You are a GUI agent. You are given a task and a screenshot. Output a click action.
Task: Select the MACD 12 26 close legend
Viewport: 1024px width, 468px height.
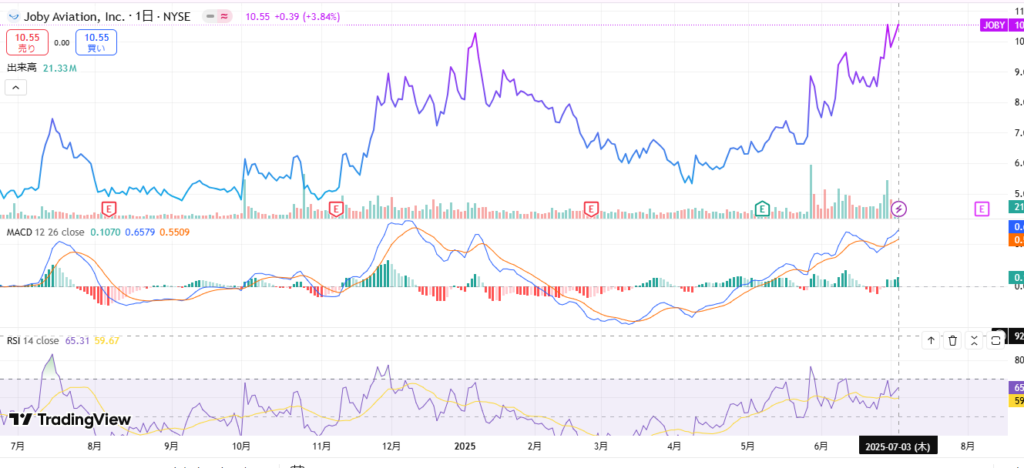coord(45,232)
